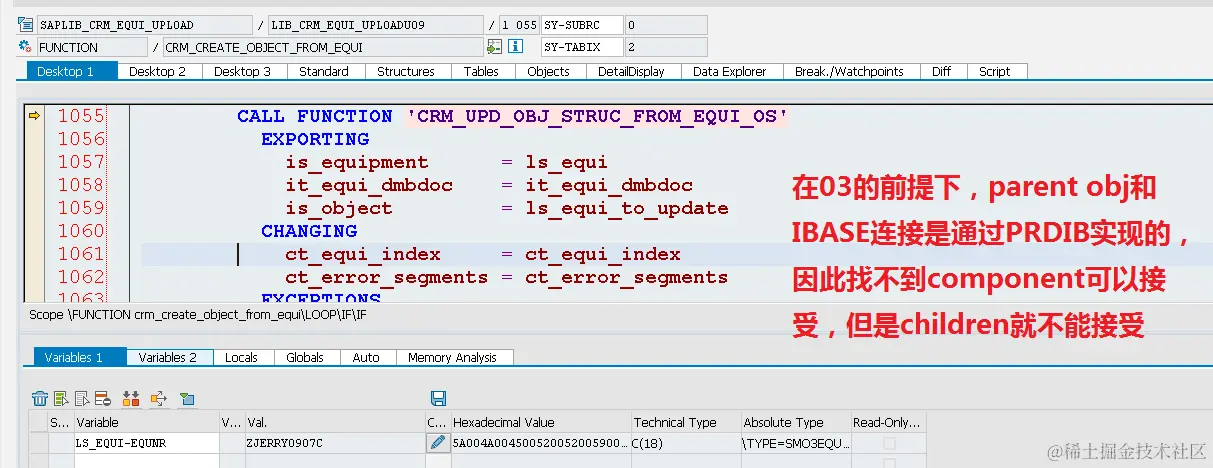Viewport: 1213px width, 468px height.
Task: Click the program icon beside SAPLIB_CRM_EQUI_UPLOAD
Action: click(25, 24)
